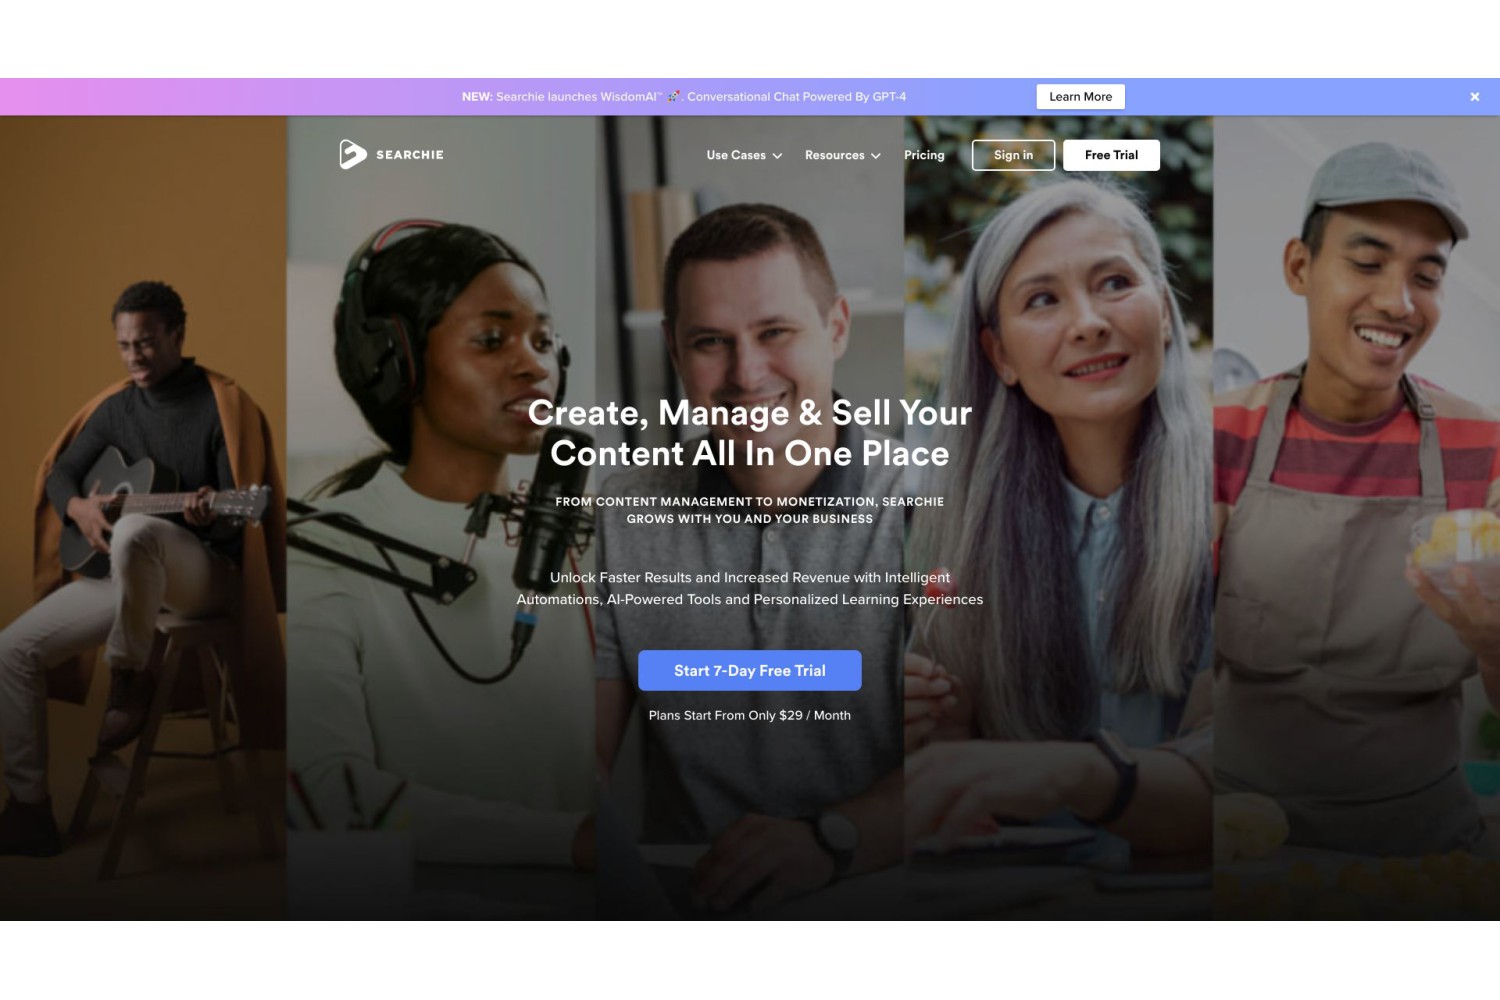
Task: Click the 'Plans Start From Only $29' text
Action: point(750,715)
